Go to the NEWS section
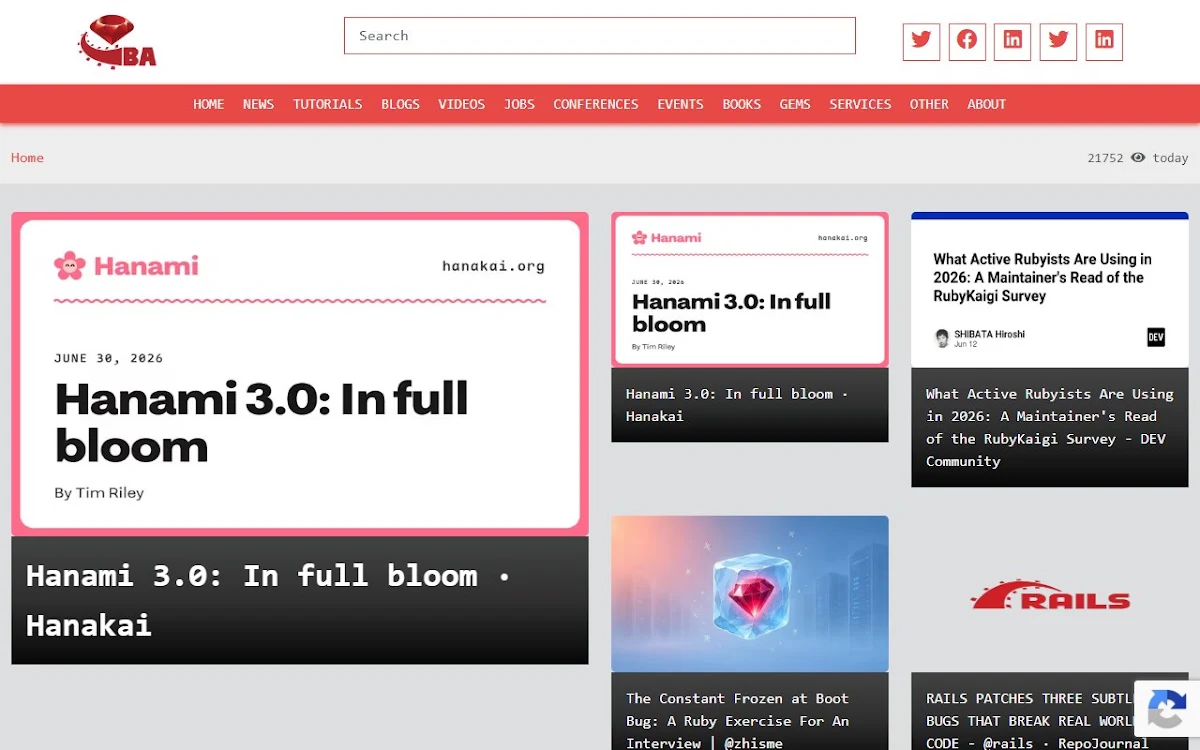 tap(258, 104)
